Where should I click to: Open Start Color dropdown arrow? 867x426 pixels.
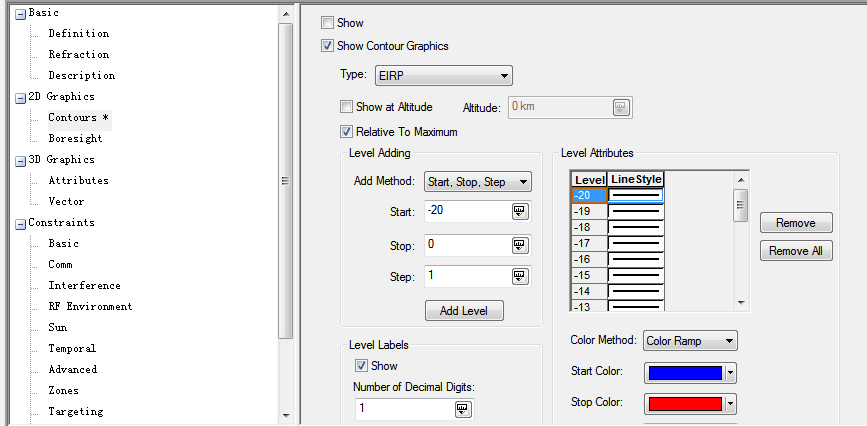coord(730,373)
